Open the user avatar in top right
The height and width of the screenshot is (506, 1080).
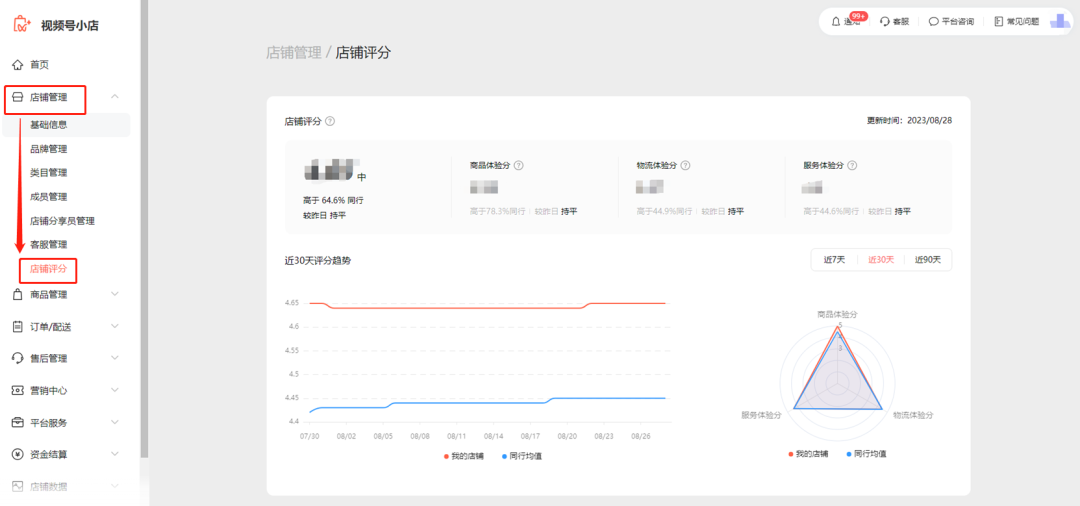(1060, 21)
